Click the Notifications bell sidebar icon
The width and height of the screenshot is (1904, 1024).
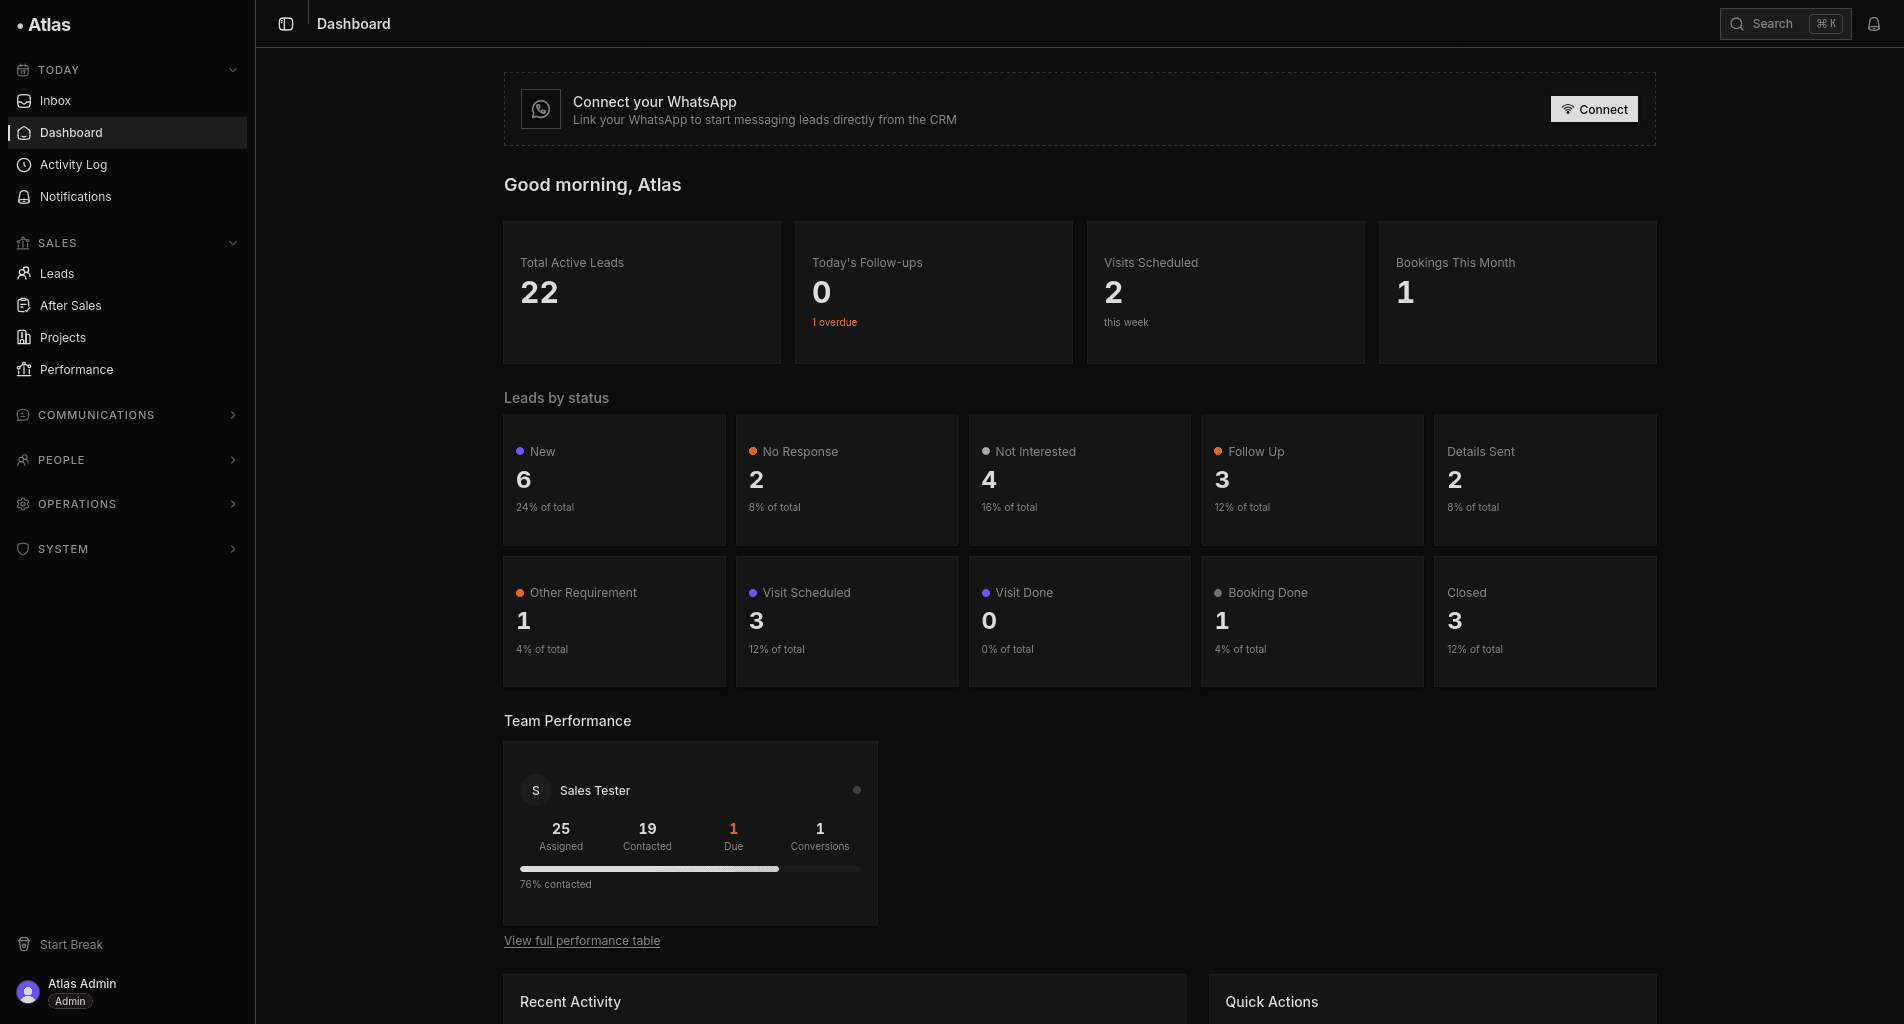pos(24,197)
